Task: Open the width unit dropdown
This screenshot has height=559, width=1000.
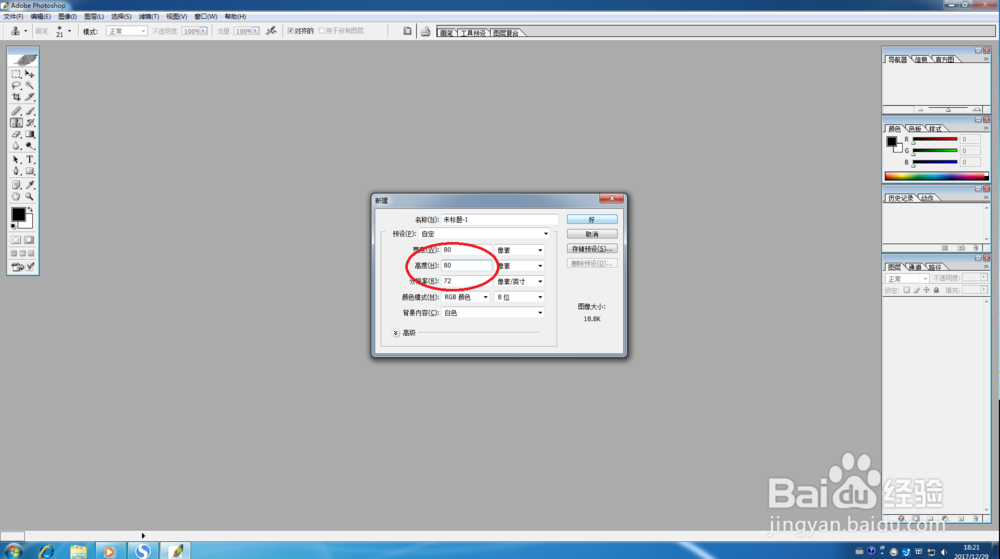Action: point(520,250)
